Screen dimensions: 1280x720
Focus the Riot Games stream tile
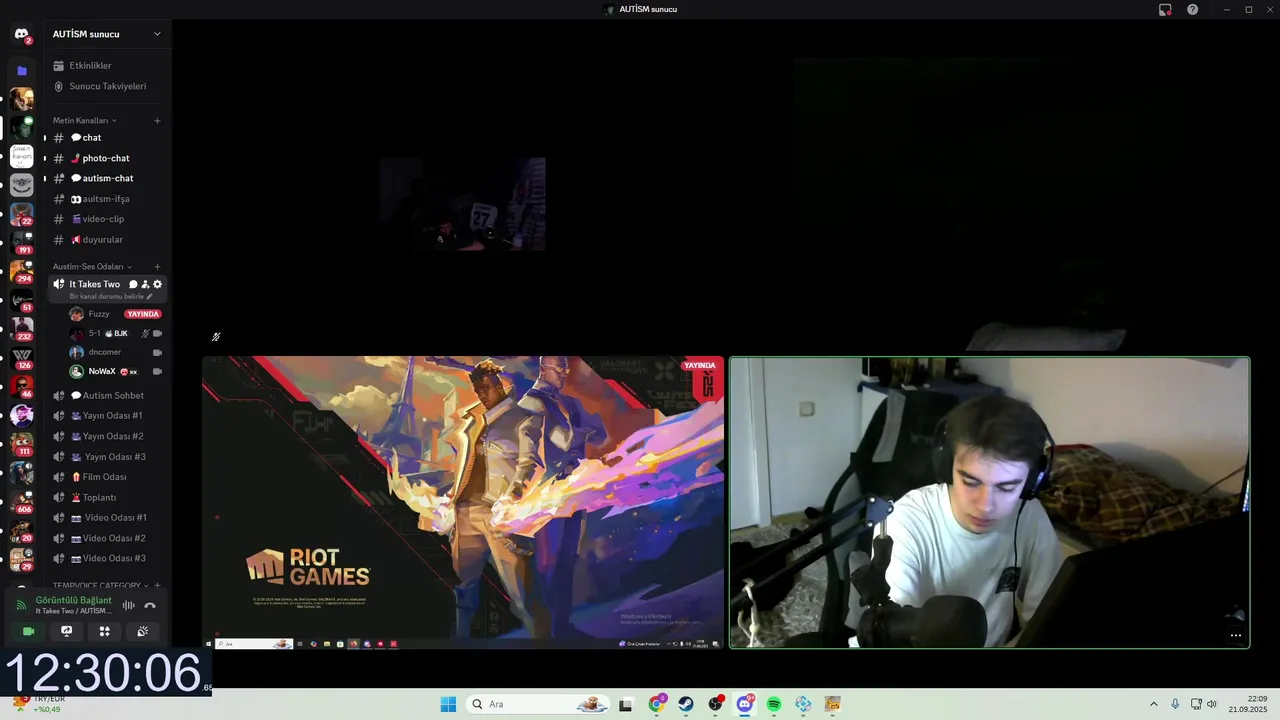pyautogui.click(x=463, y=503)
